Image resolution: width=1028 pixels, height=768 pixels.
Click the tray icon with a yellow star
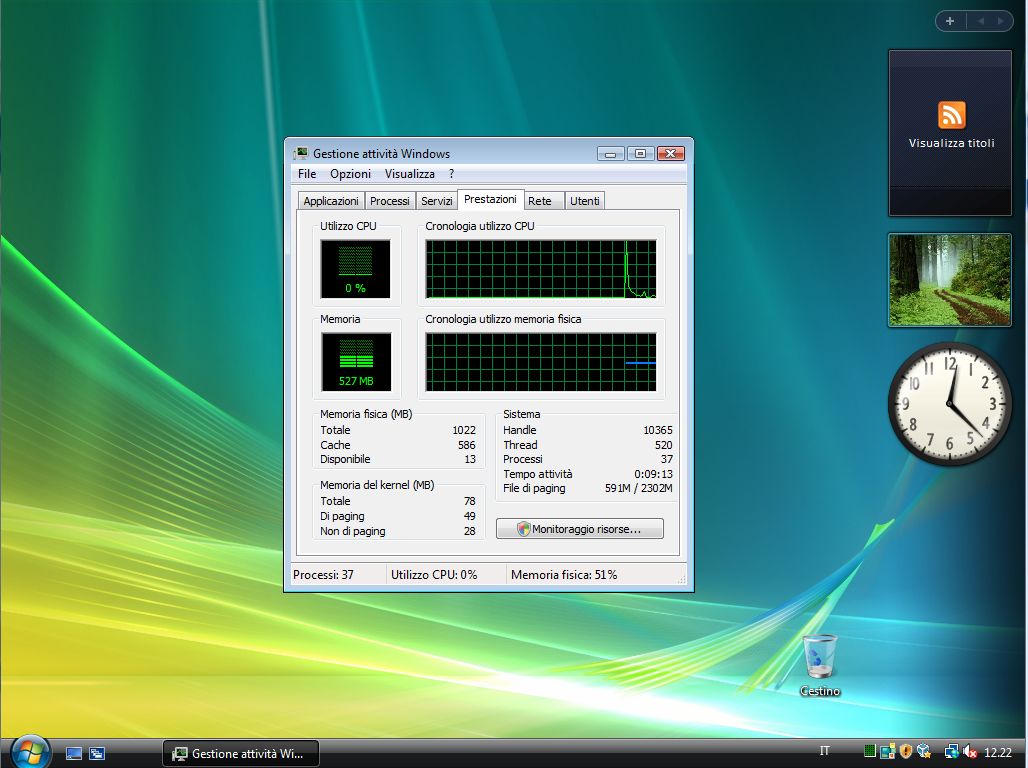tap(924, 751)
